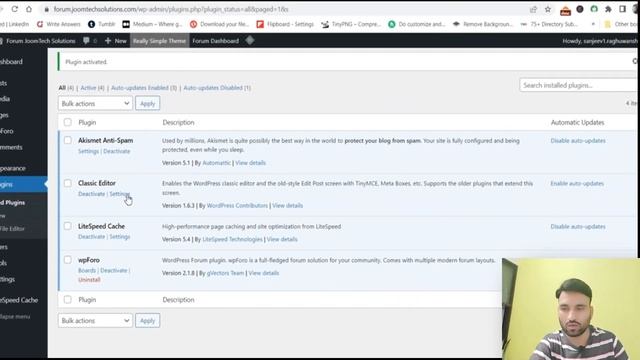Reload the page with browser refresh icon

click(15, 9)
